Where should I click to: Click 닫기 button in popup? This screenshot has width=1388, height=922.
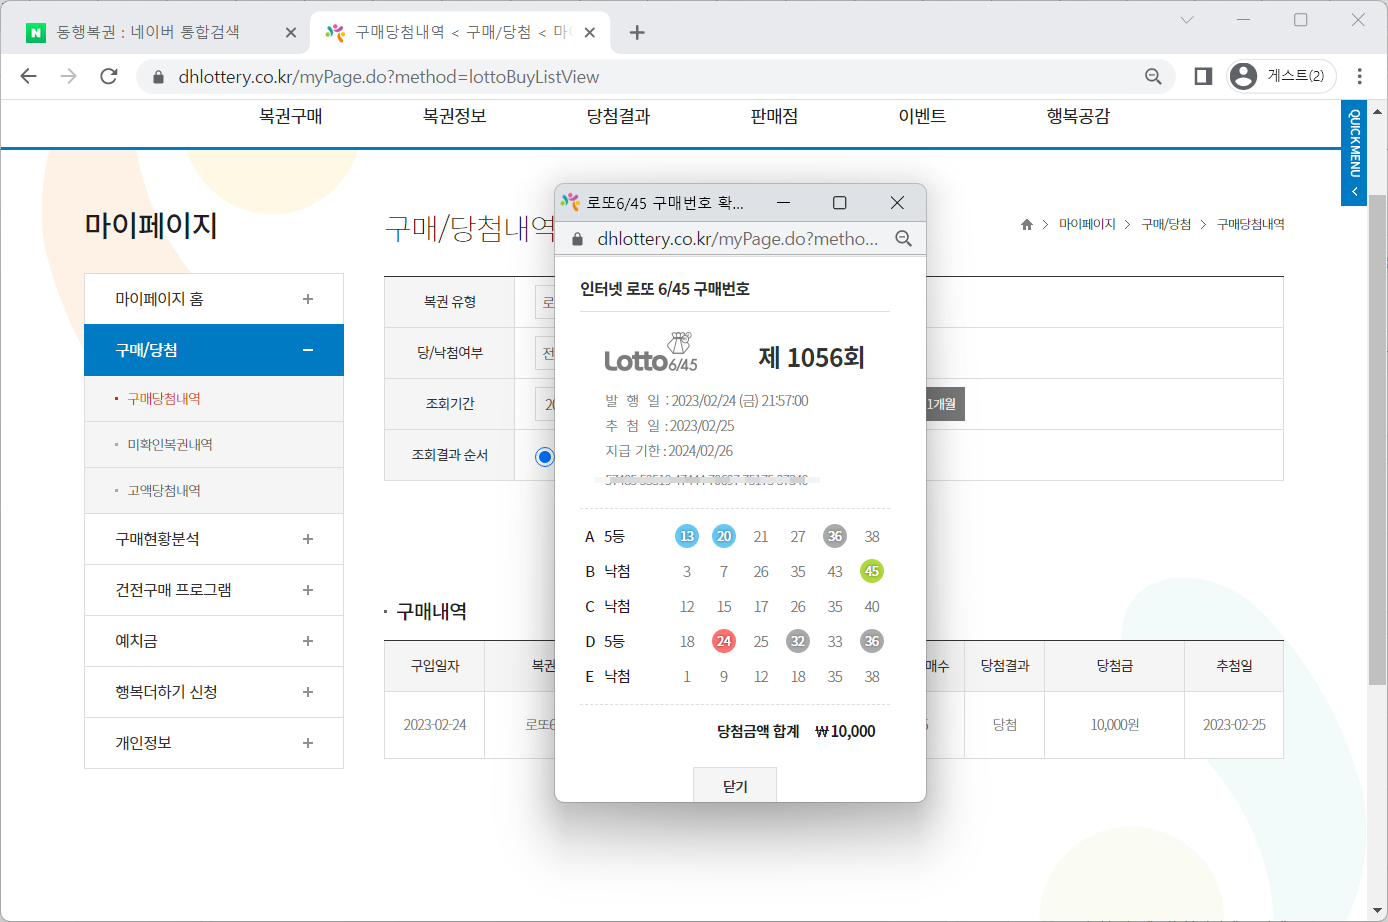click(735, 785)
